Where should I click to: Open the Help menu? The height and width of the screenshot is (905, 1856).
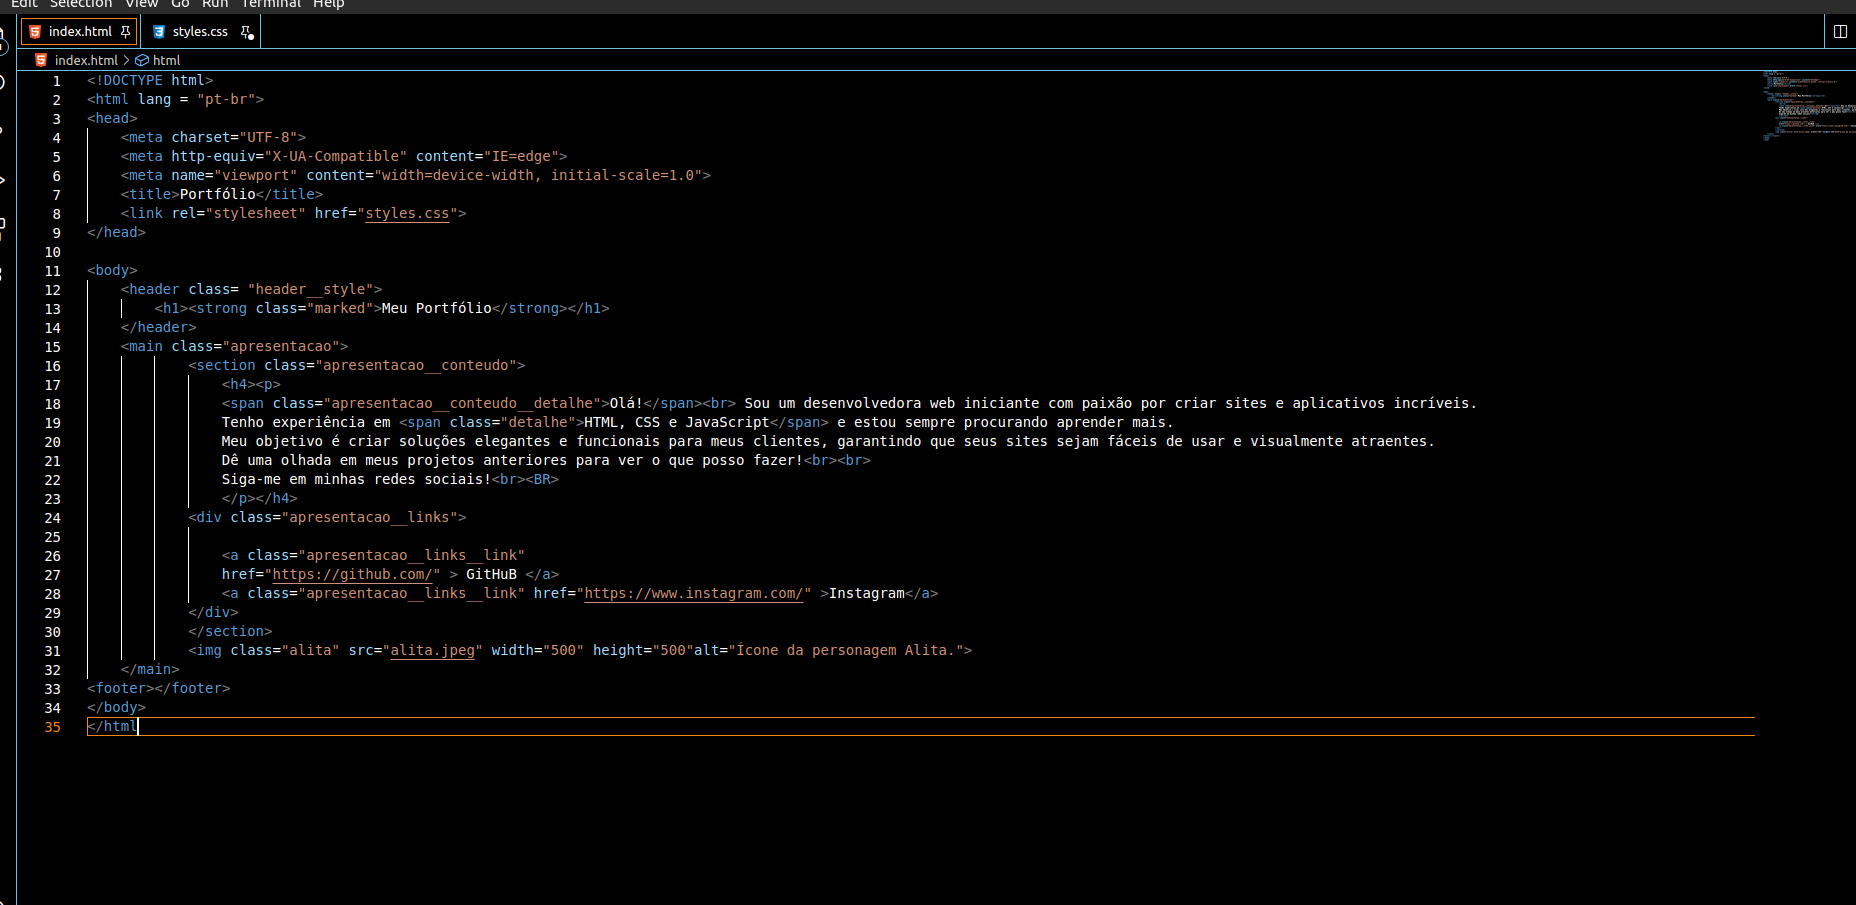pyautogui.click(x=328, y=4)
